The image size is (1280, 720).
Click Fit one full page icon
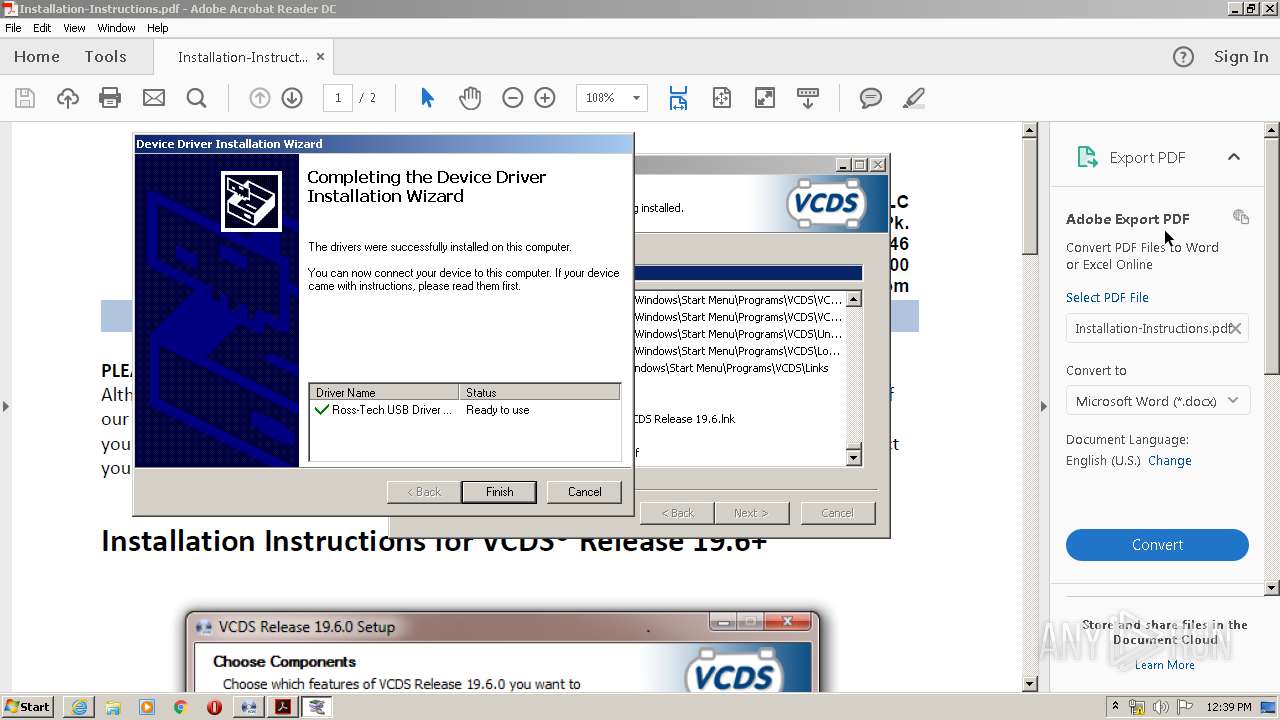click(x=722, y=98)
